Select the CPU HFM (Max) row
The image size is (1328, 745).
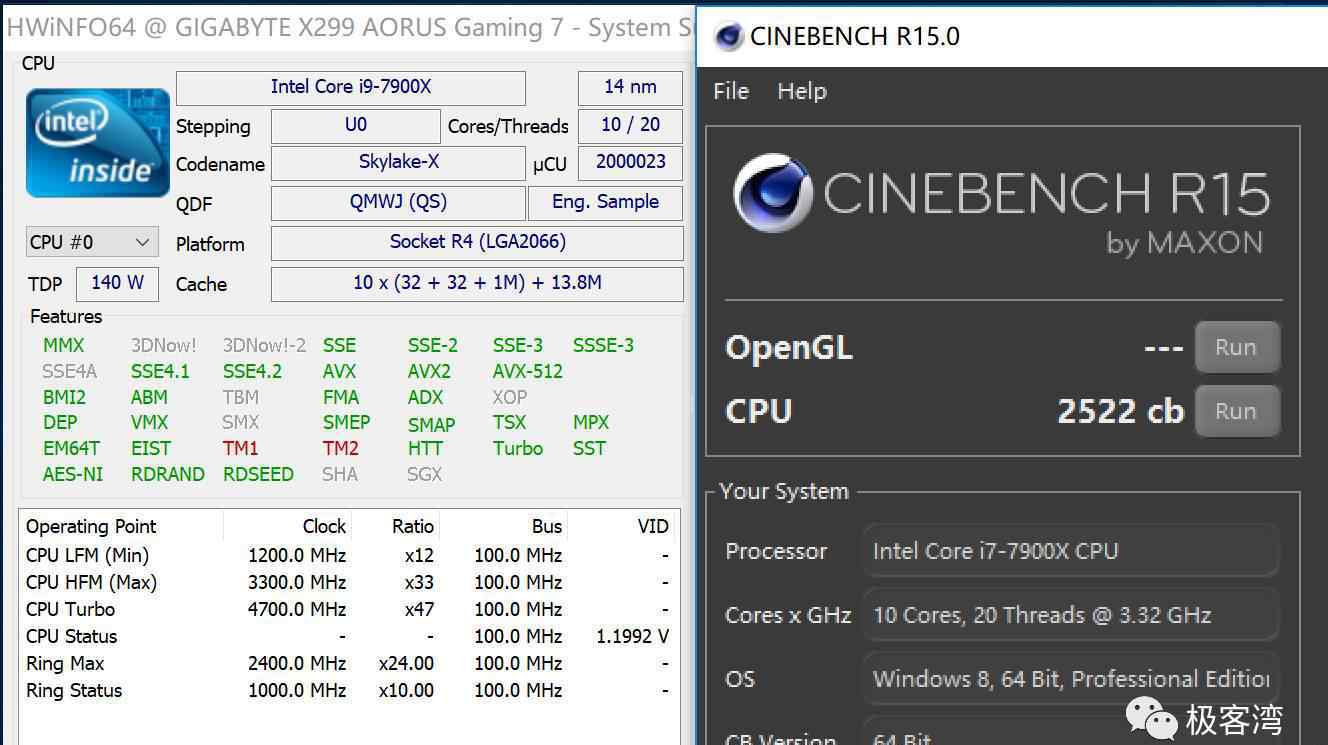click(347, 582)
